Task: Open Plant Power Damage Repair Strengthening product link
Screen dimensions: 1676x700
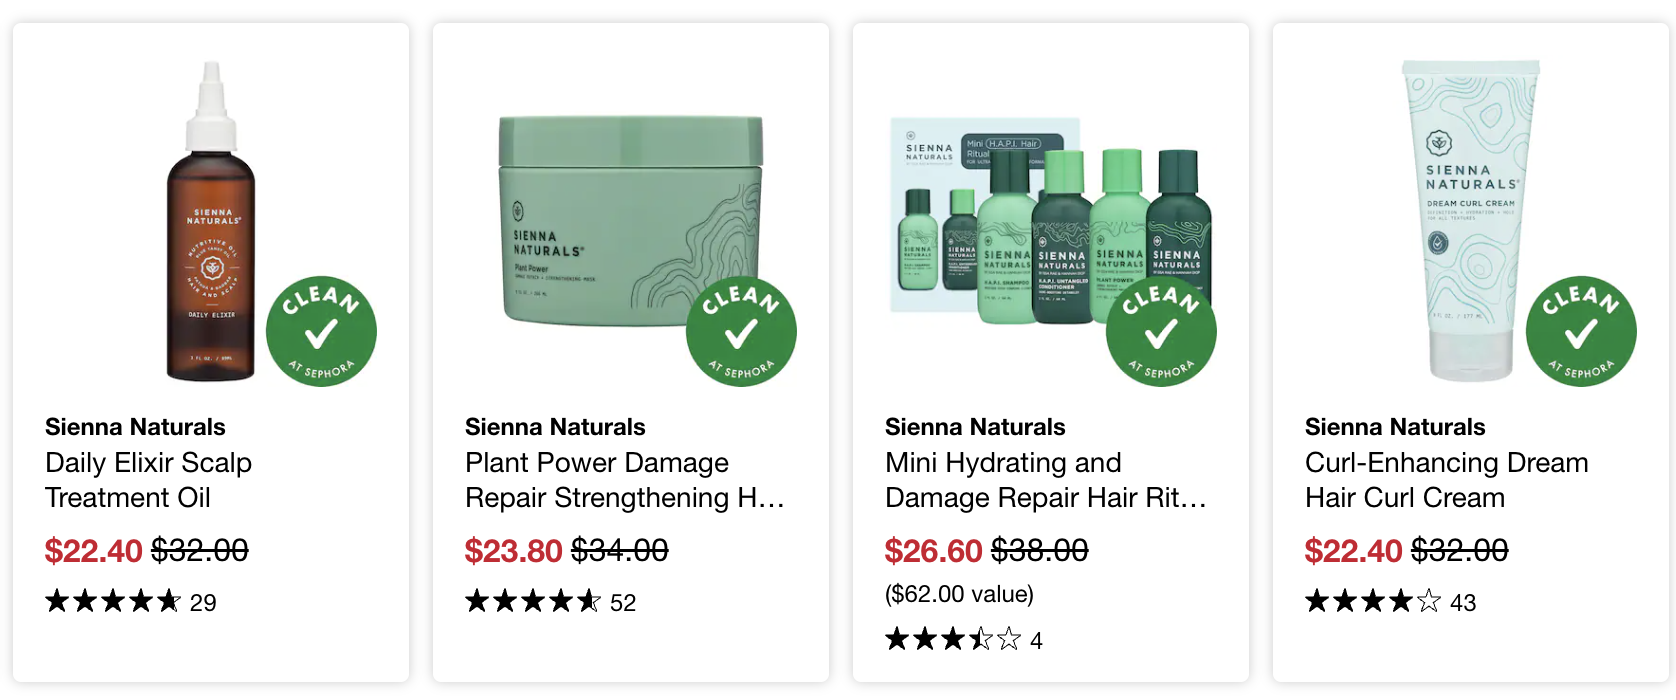Action: tap(625, 480)
